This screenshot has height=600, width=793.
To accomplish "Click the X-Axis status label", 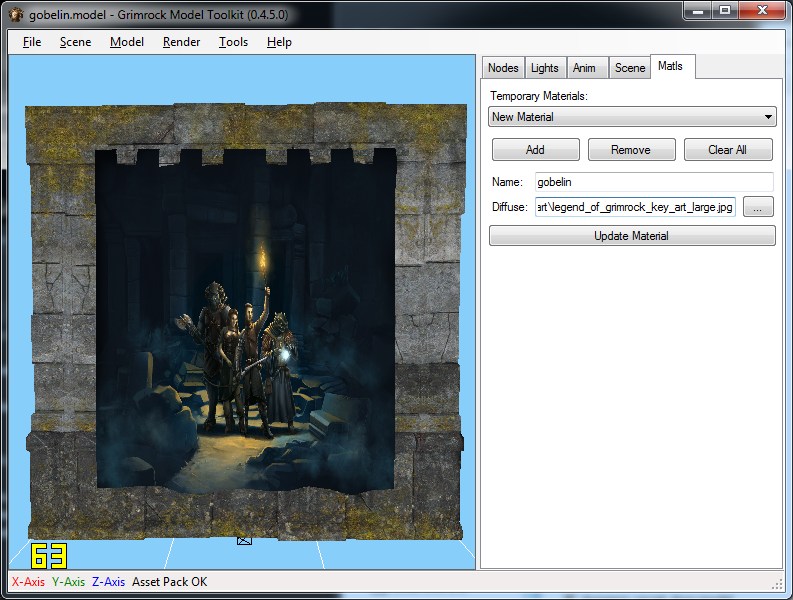I will [x=28, y=582].
